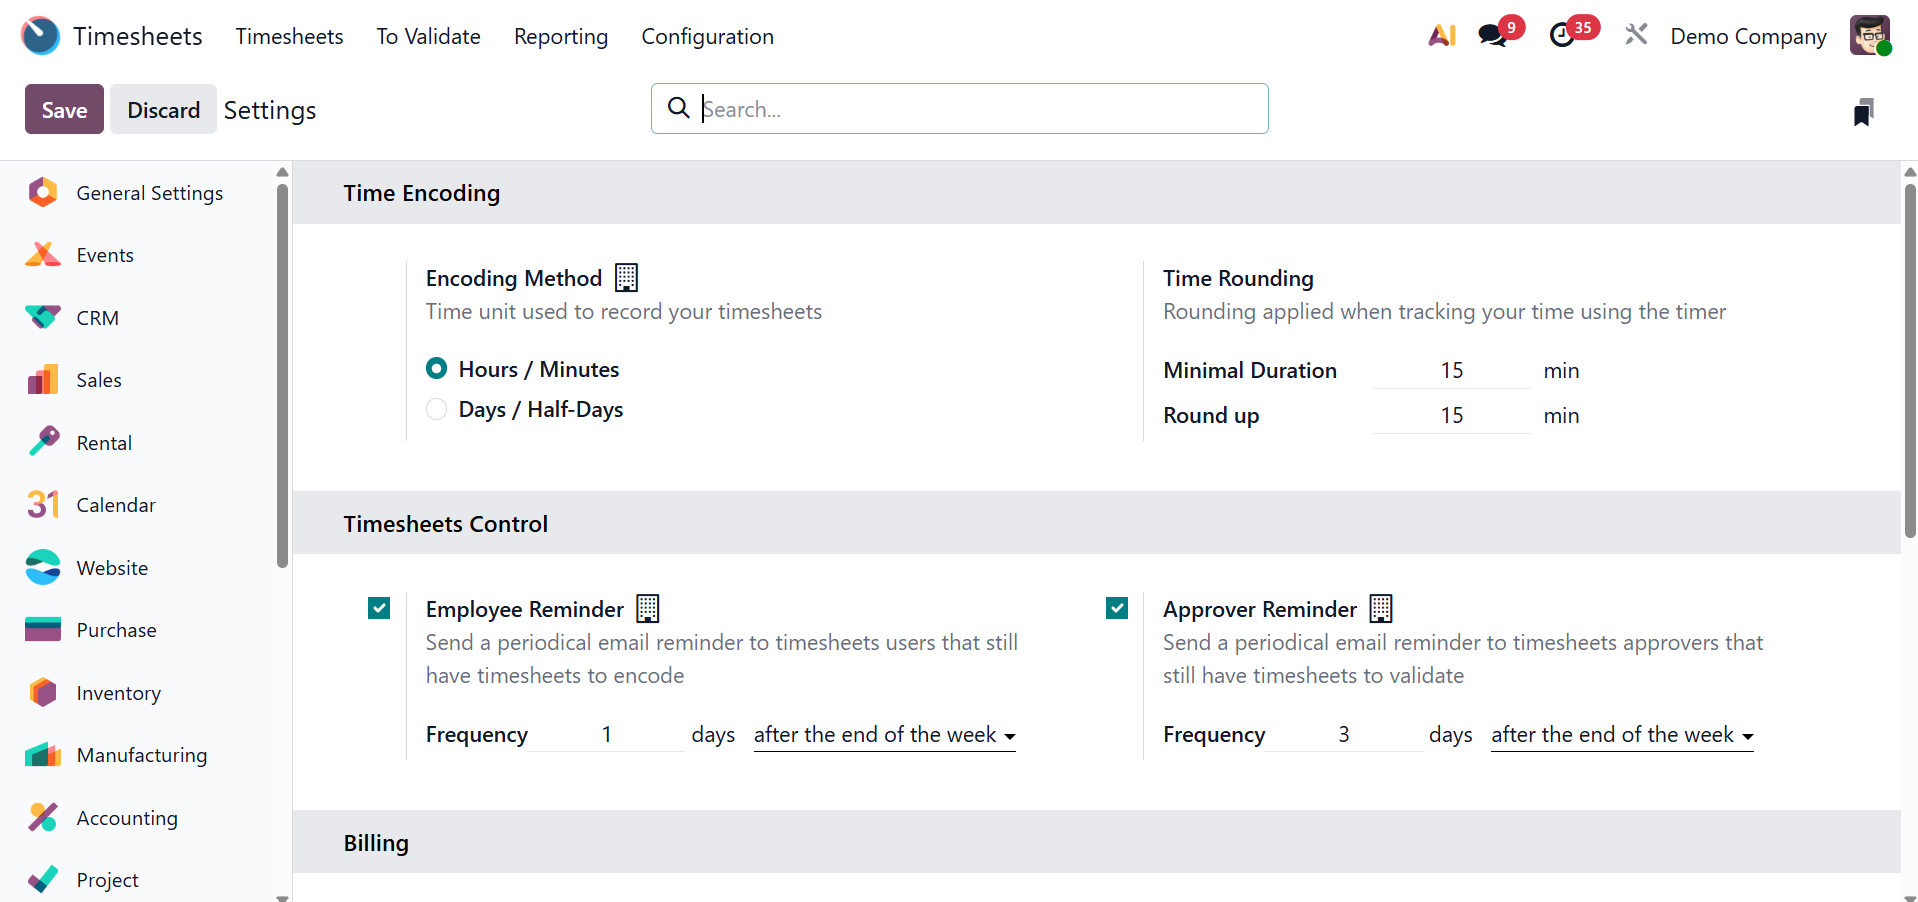
Task: Open the Configuration menu
Action: (x=707, y=37)
